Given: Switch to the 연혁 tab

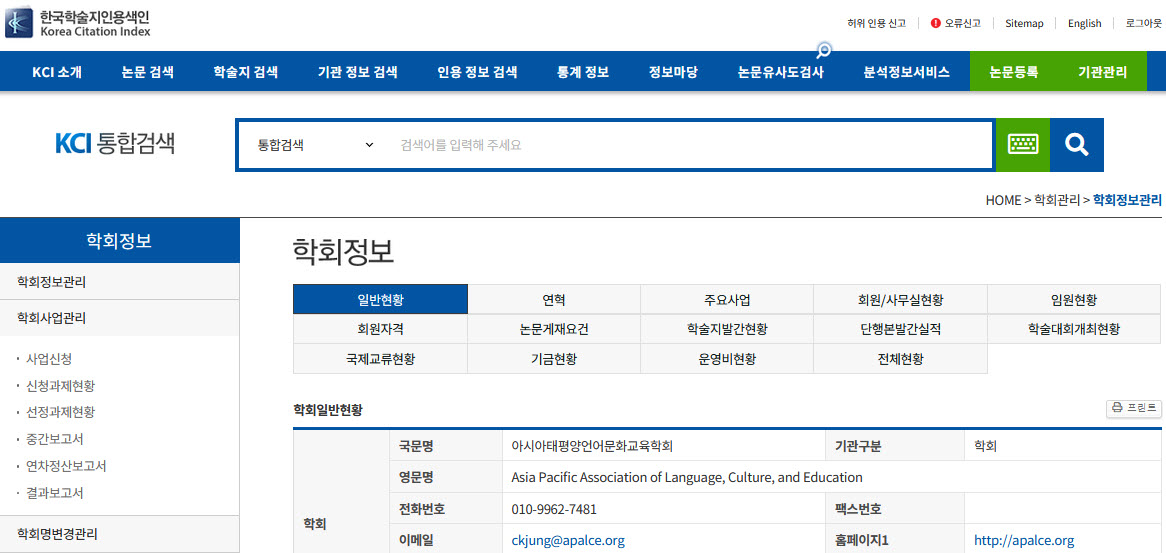Looking at the screenshot, I should pos(553,300).
